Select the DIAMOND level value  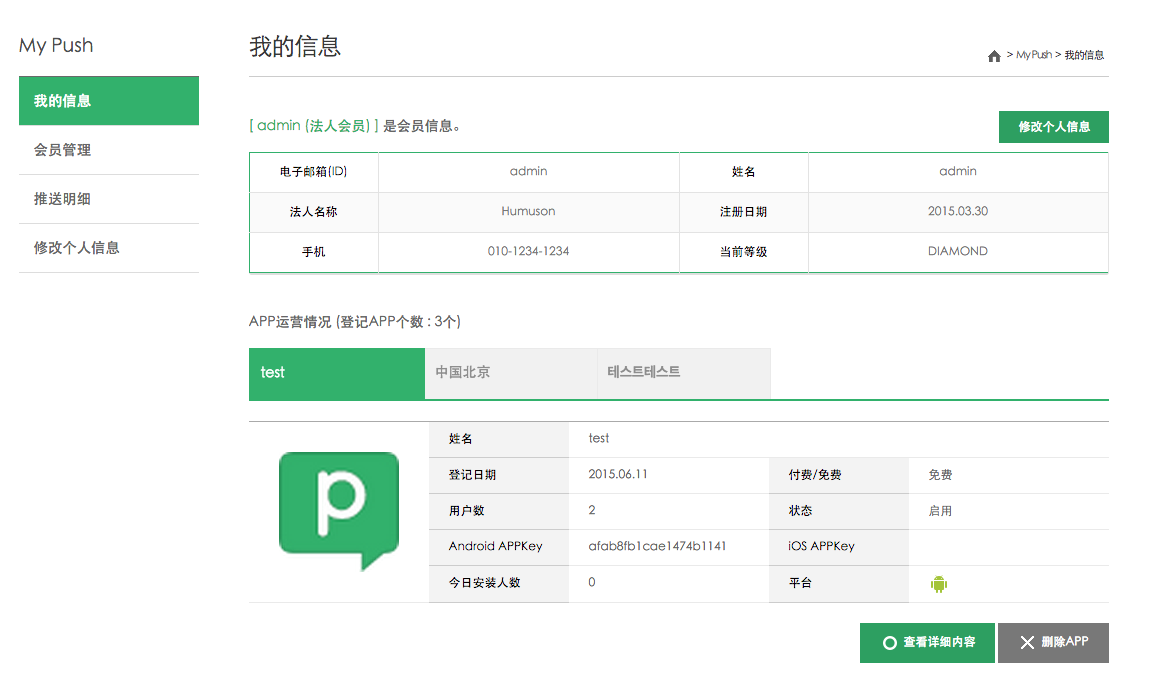[x=958, y=252]
